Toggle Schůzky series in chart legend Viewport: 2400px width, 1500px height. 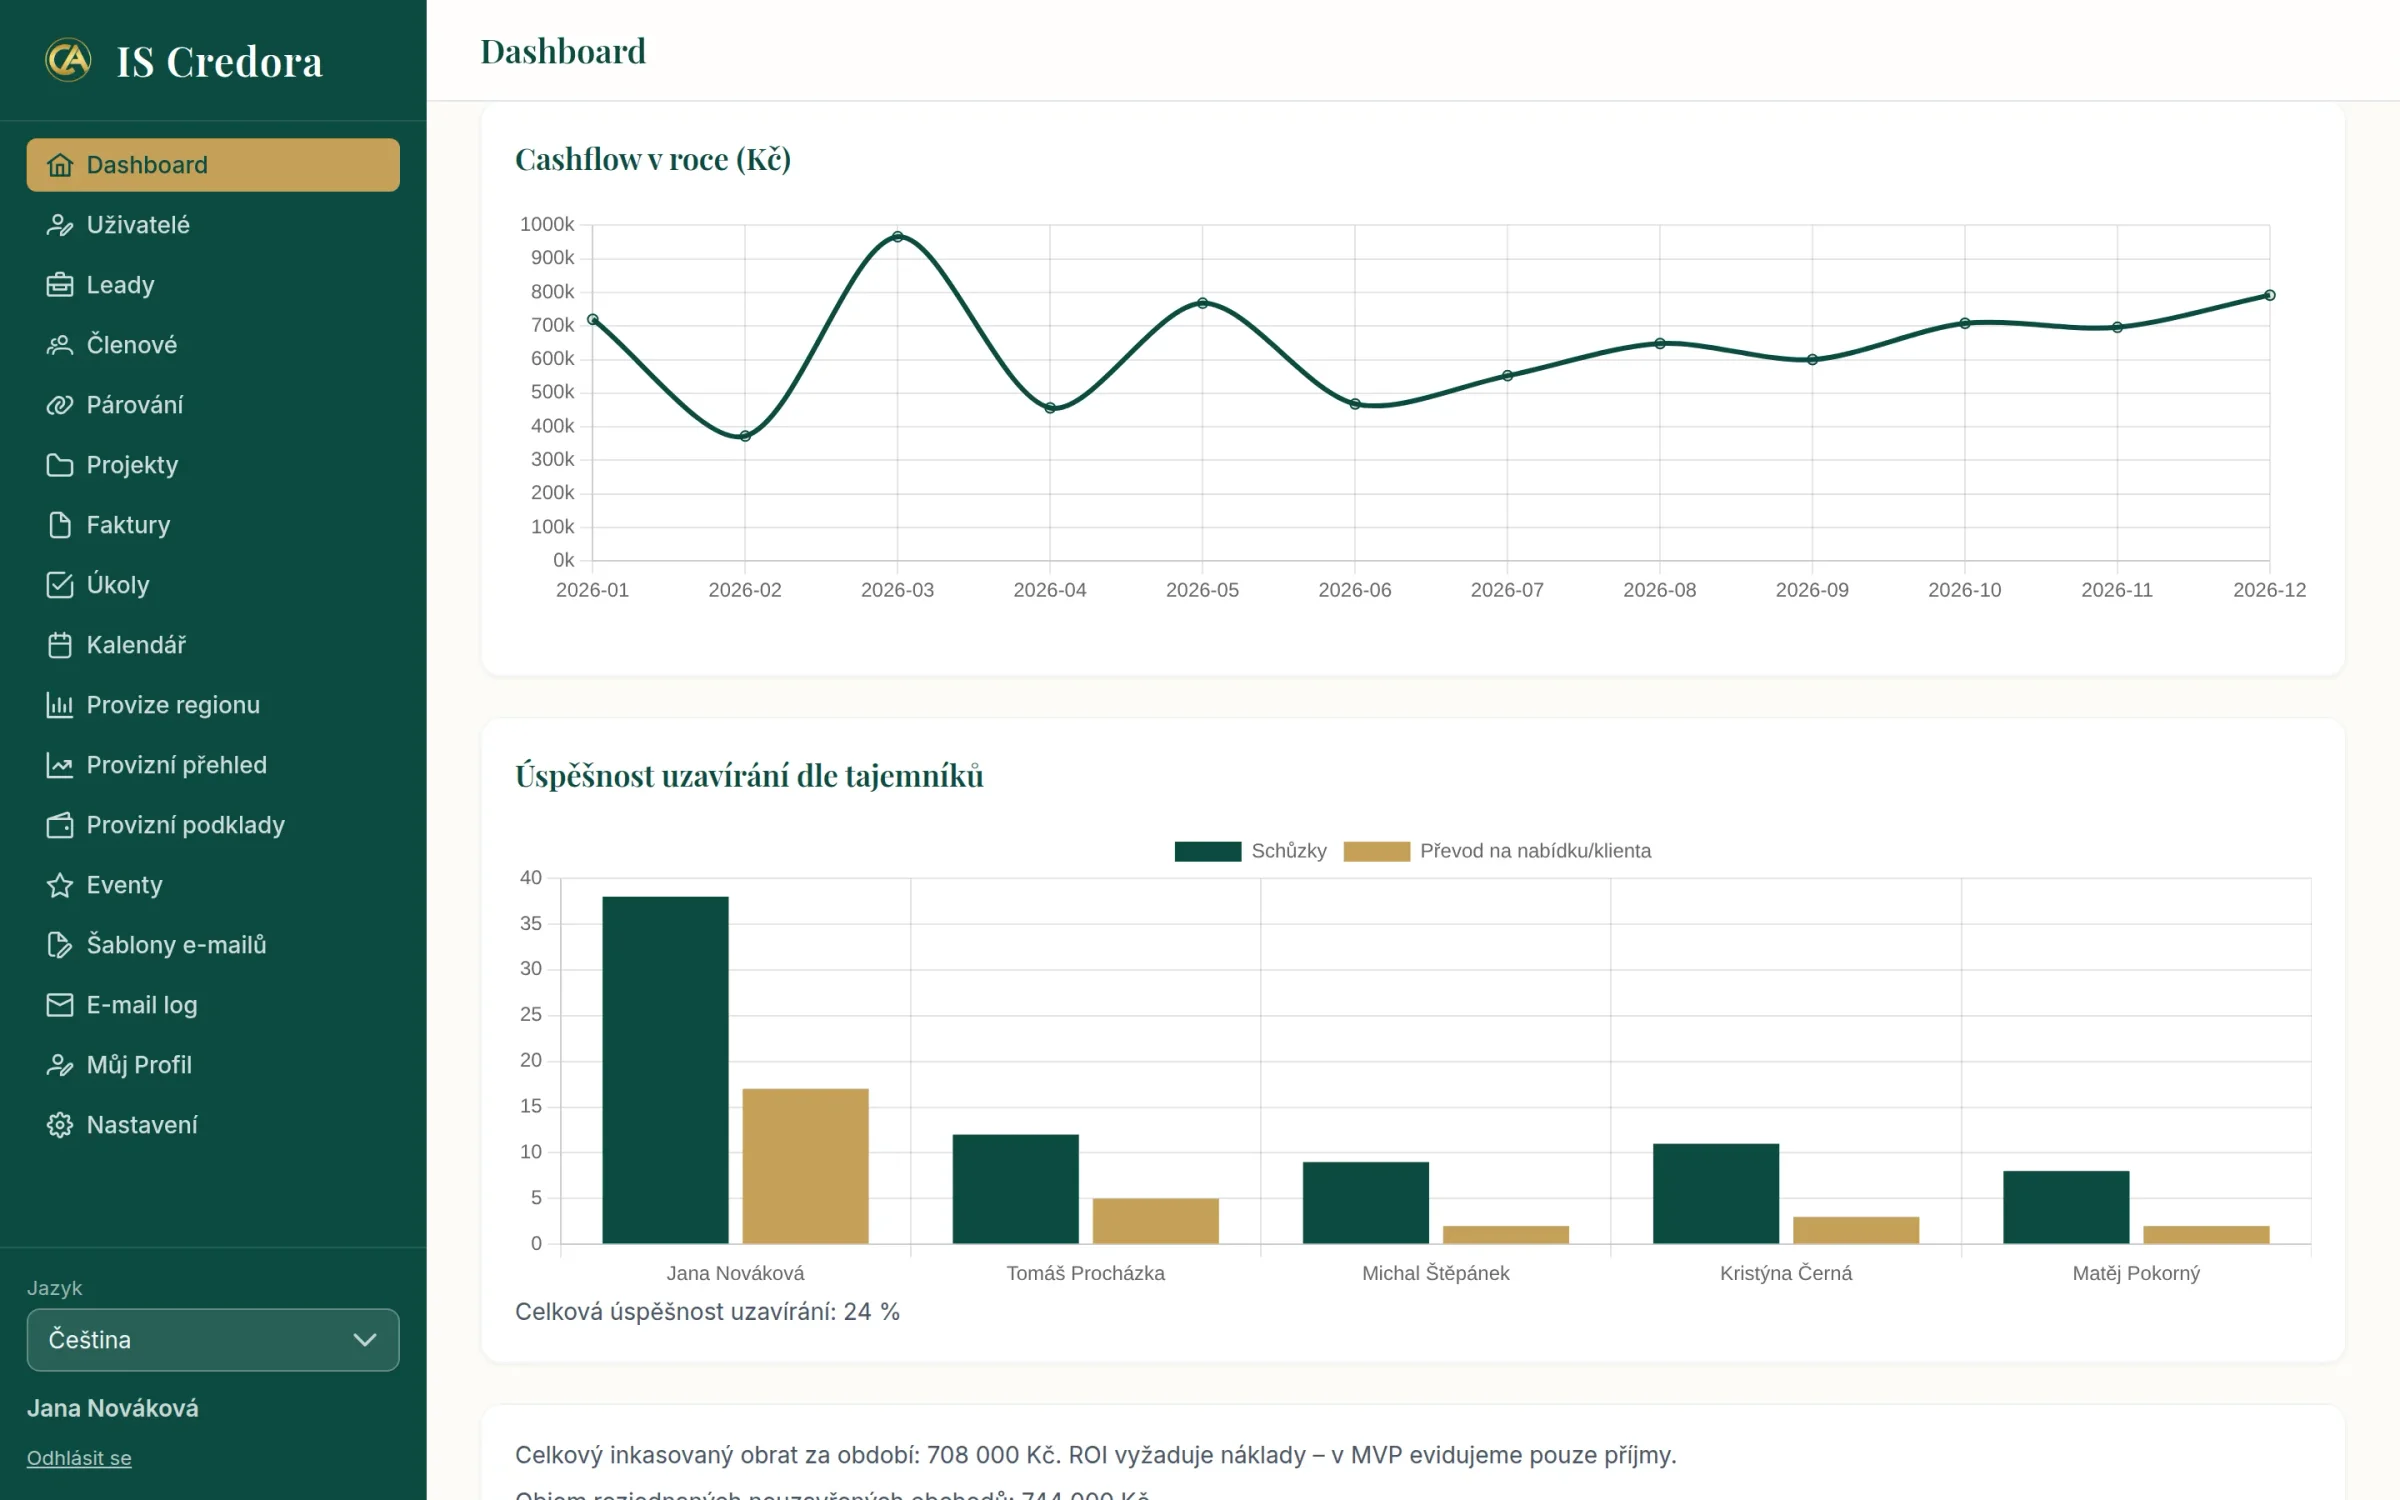[1250, 851]
